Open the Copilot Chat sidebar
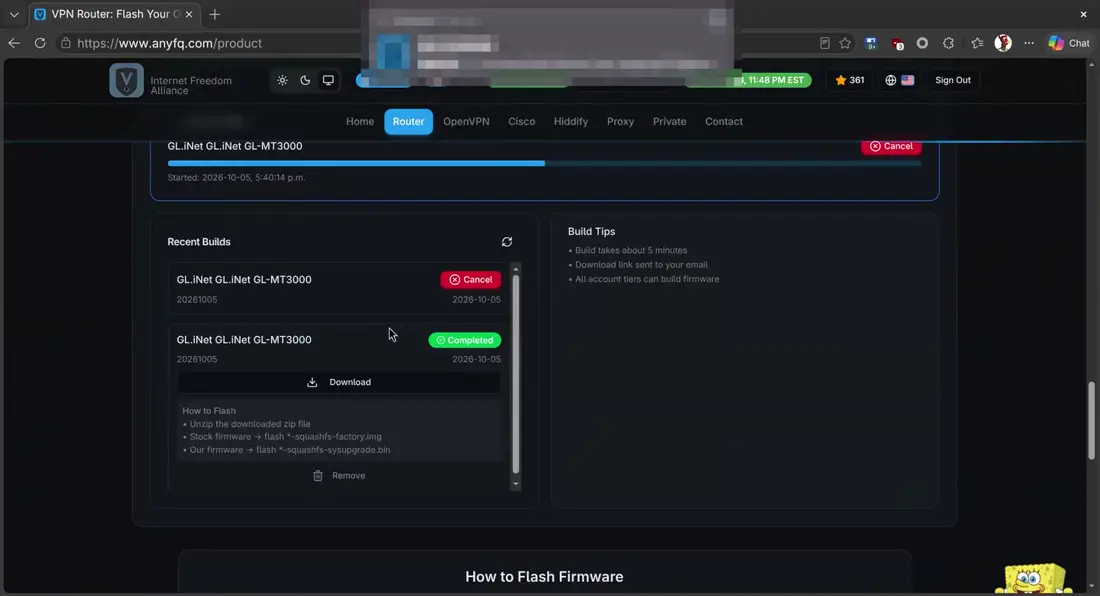The image size is (1100, 596). [x=1070, y=43]
